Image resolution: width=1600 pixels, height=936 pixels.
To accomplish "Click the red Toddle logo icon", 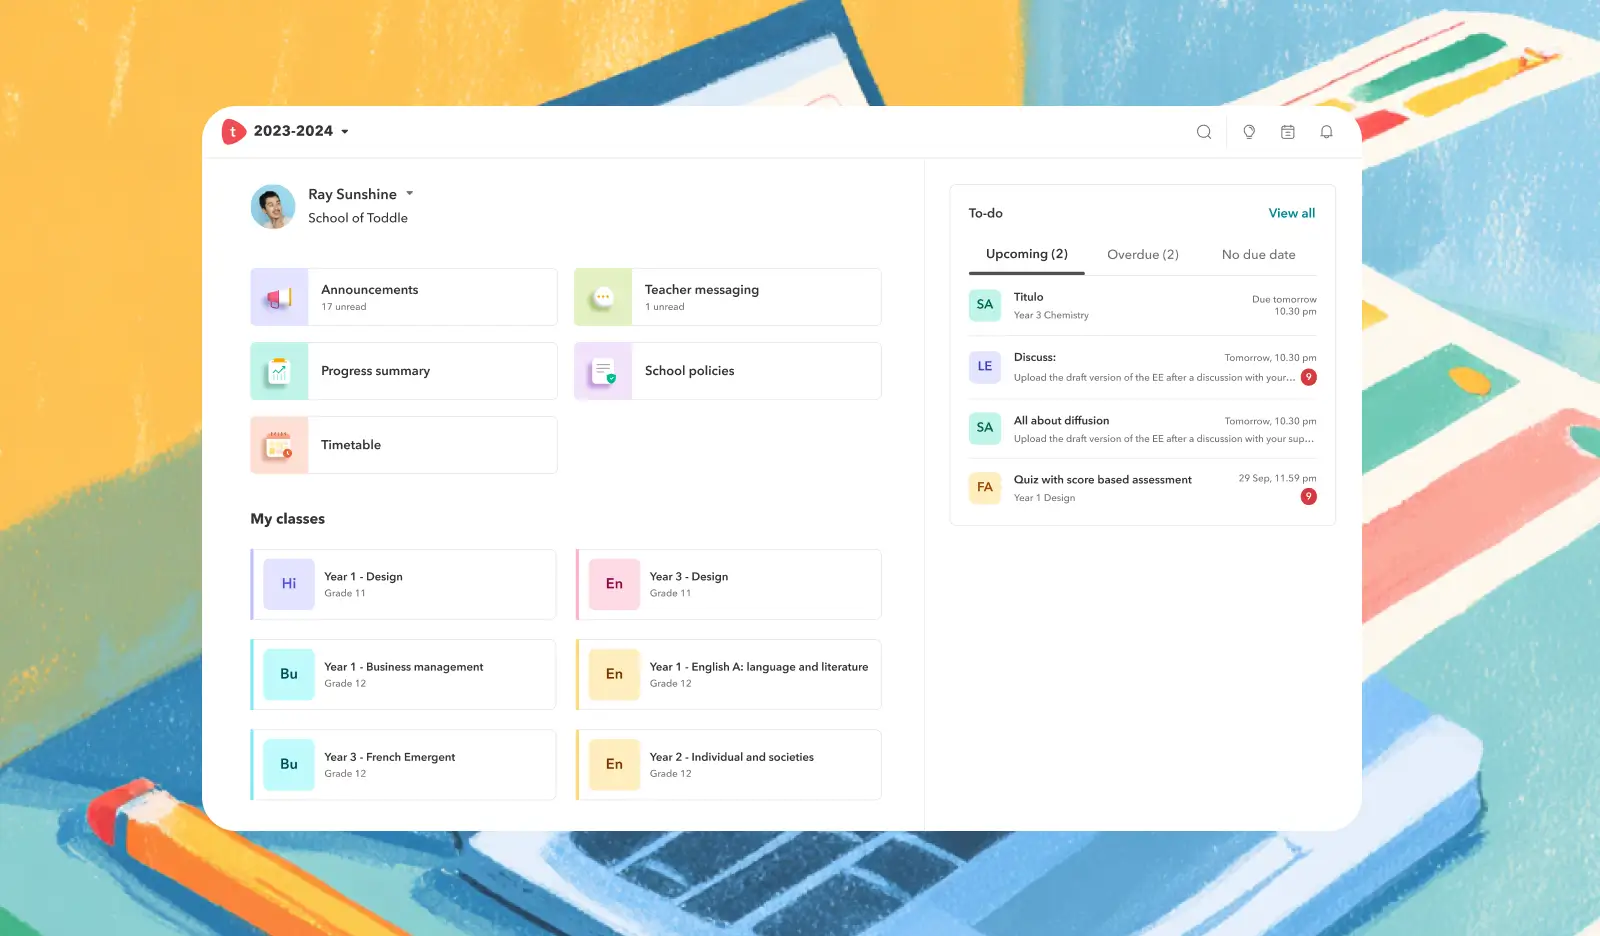I will tap(233, 132).
